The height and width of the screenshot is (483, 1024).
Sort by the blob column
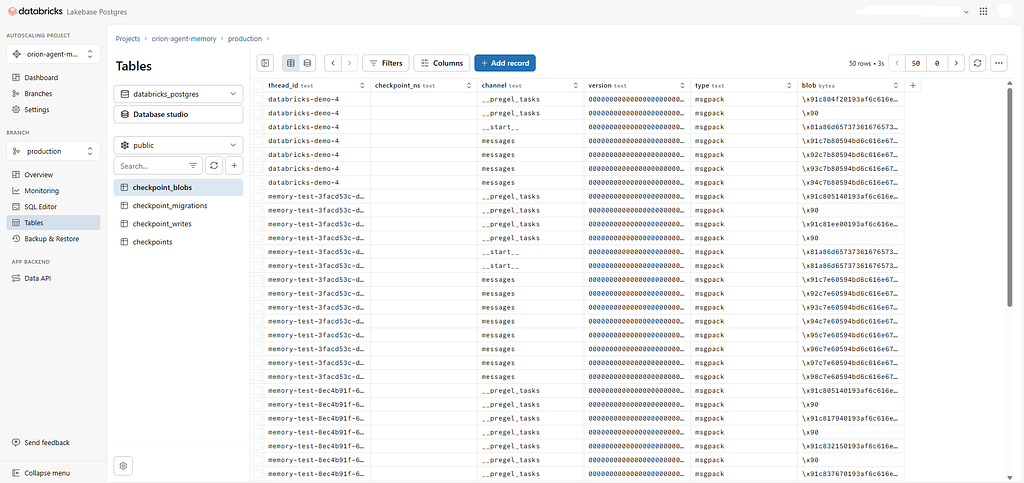[896, 86]
